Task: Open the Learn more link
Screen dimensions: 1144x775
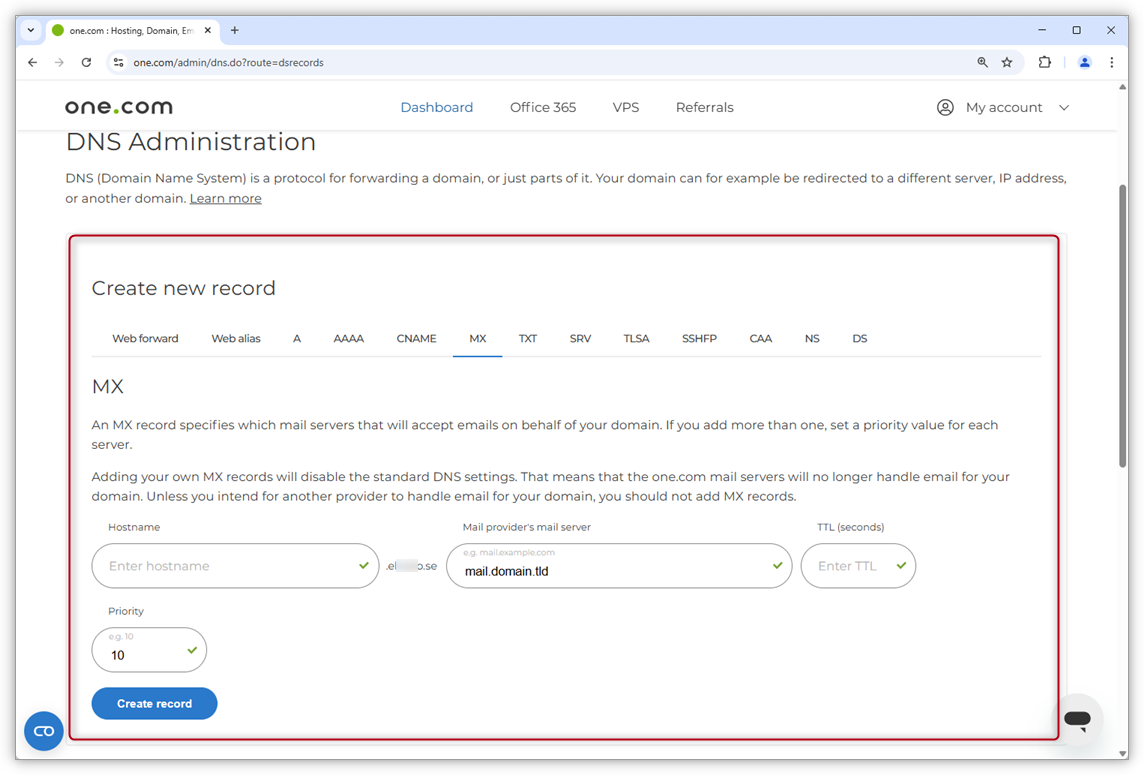Action: (x=225, y=198)
